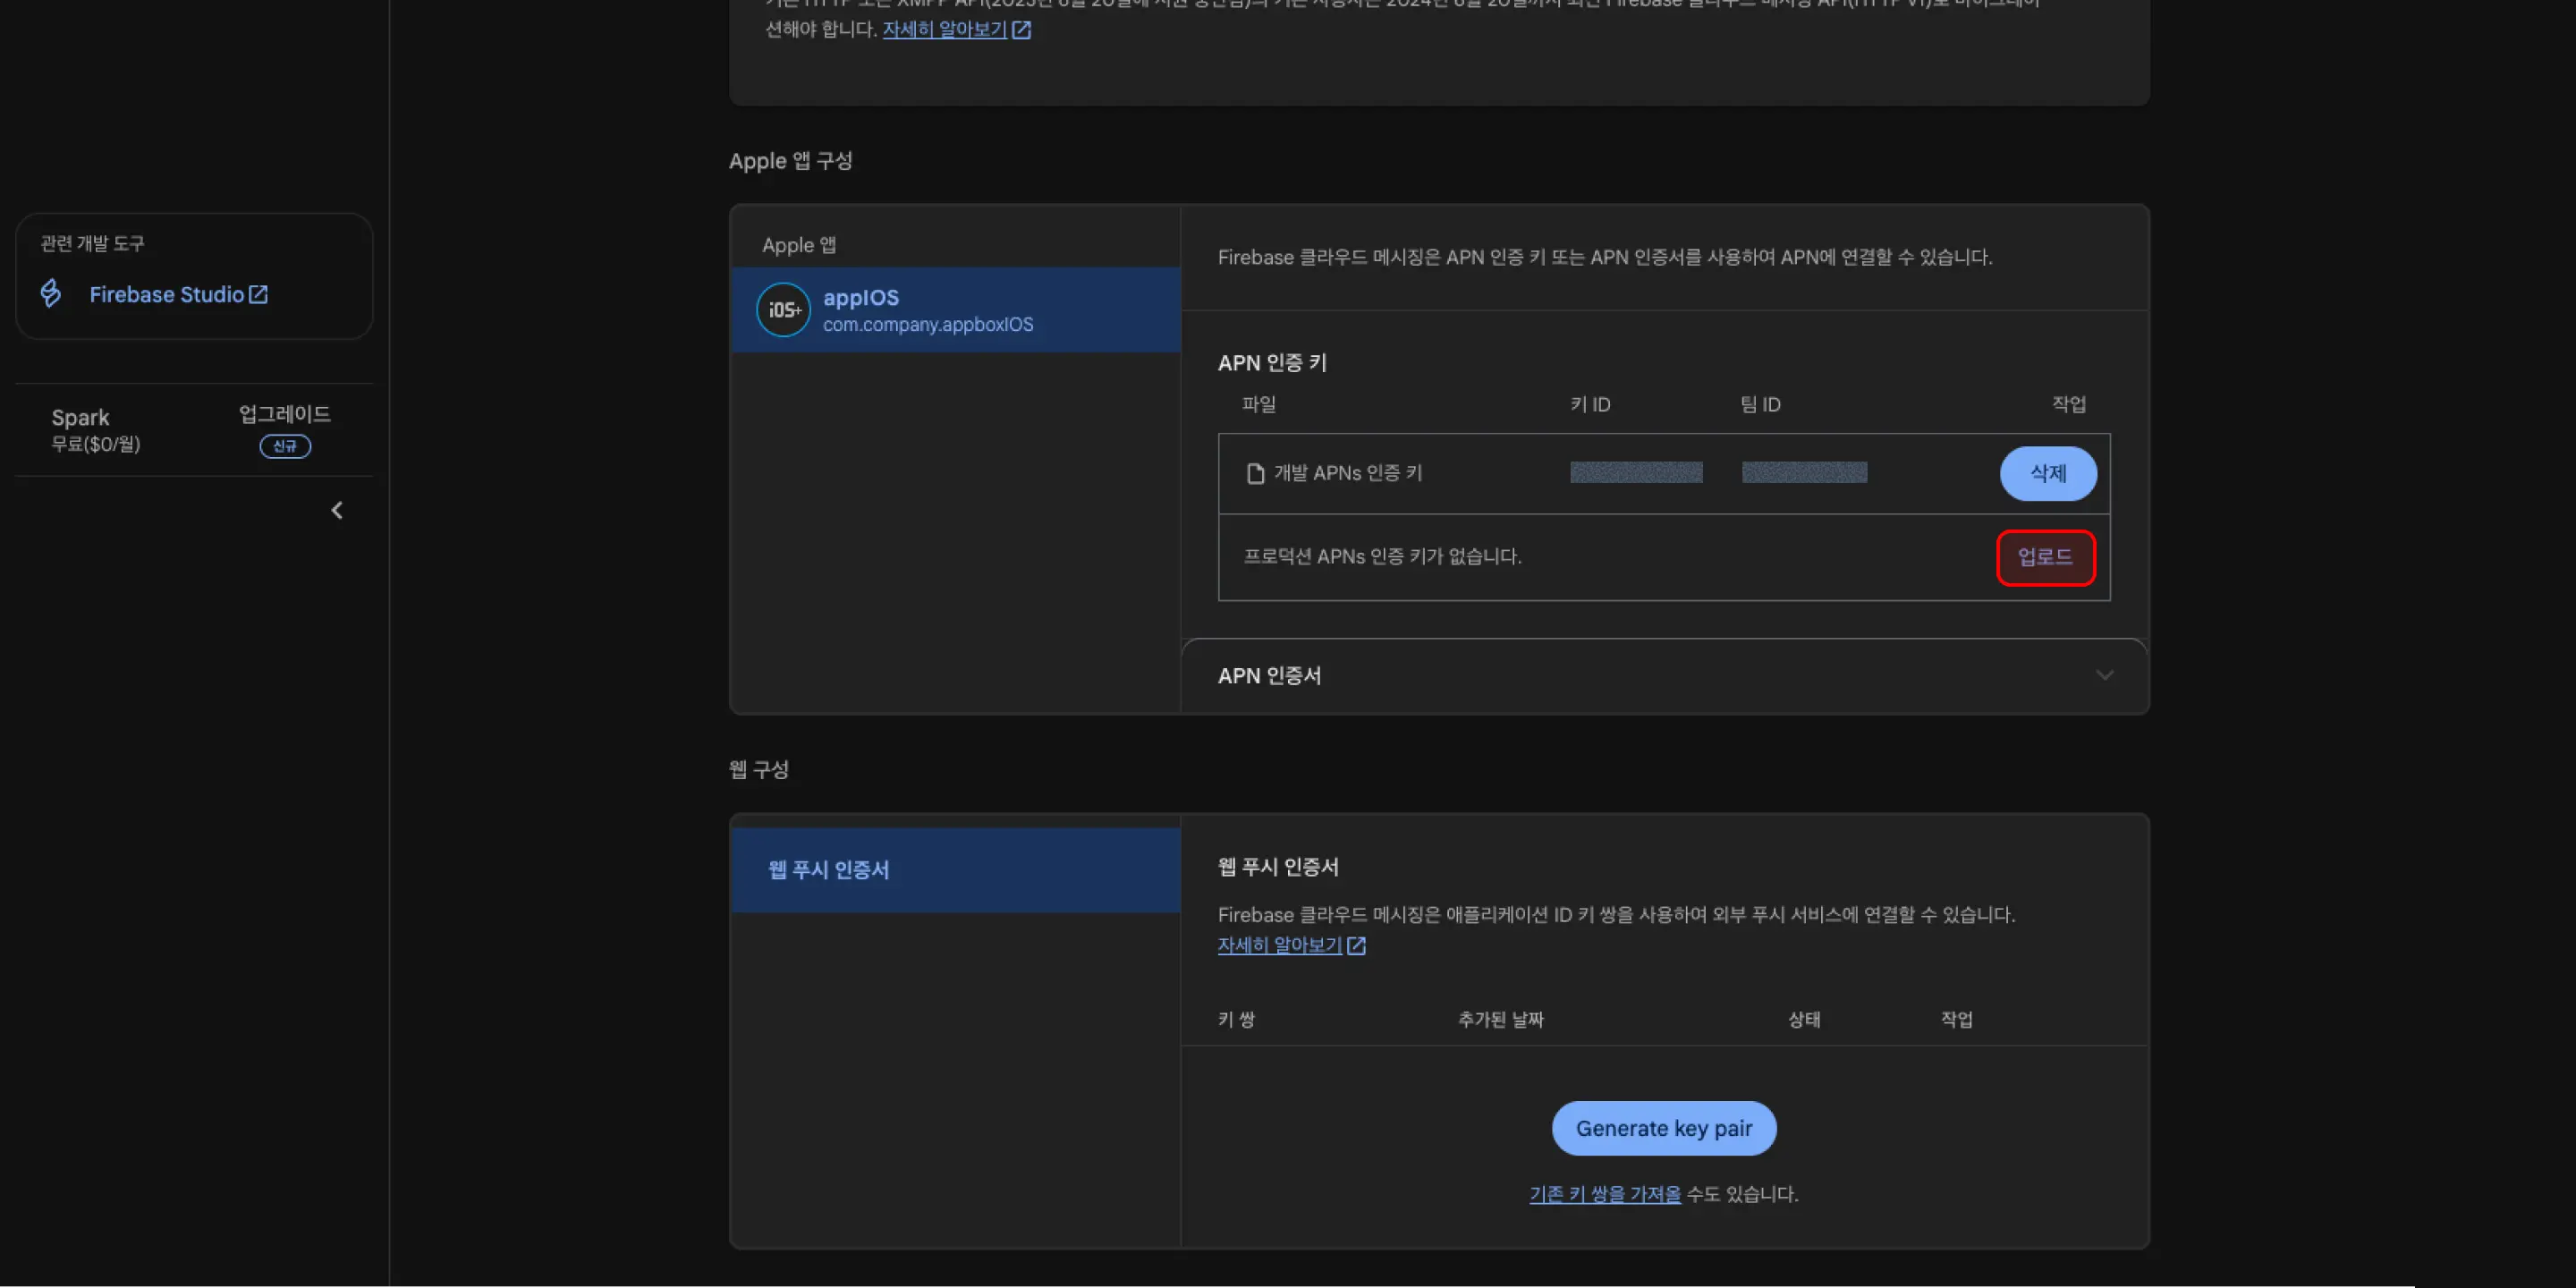Click the iOS+ app icon
This screenshot has width=2576, height=1288.
tap(783, 310)
